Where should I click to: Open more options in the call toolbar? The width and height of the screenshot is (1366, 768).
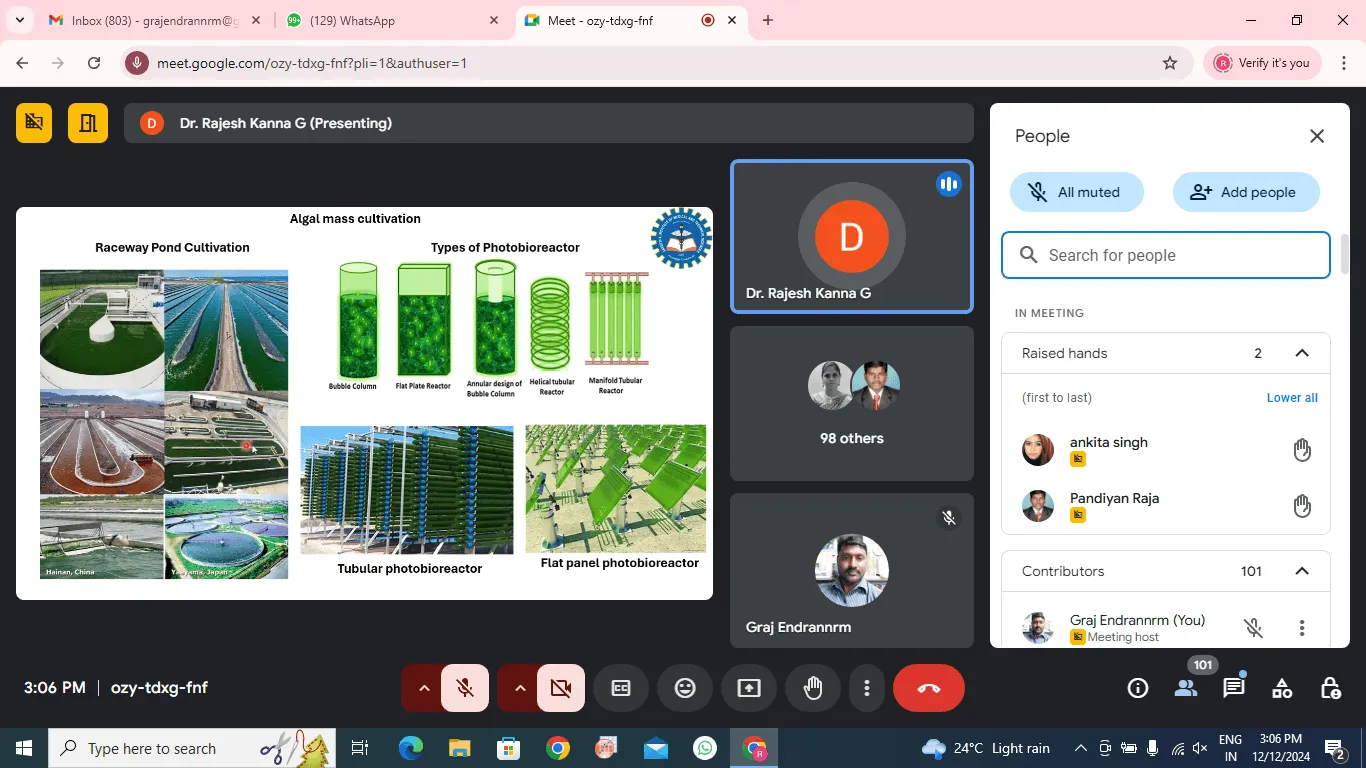[x=867, y=688]
